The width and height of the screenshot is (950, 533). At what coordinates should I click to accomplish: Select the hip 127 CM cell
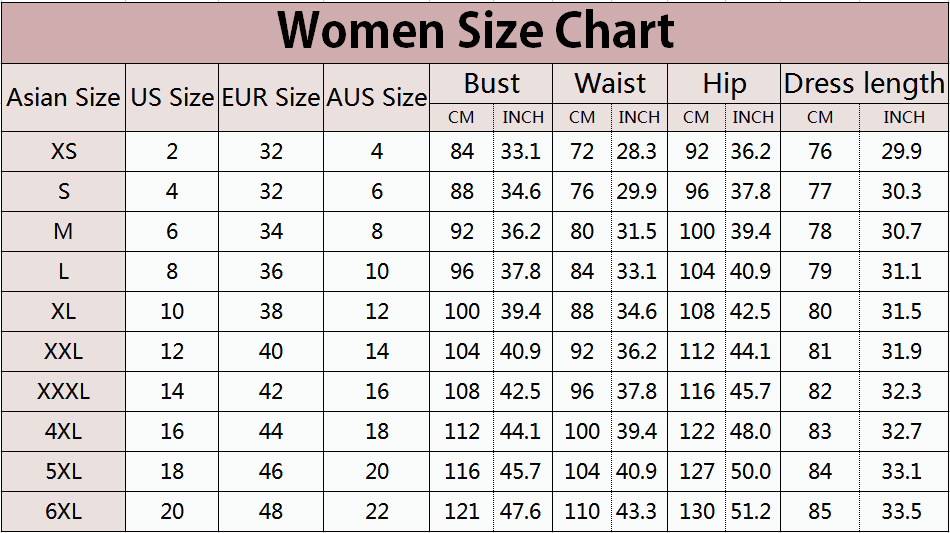point(697,472)
